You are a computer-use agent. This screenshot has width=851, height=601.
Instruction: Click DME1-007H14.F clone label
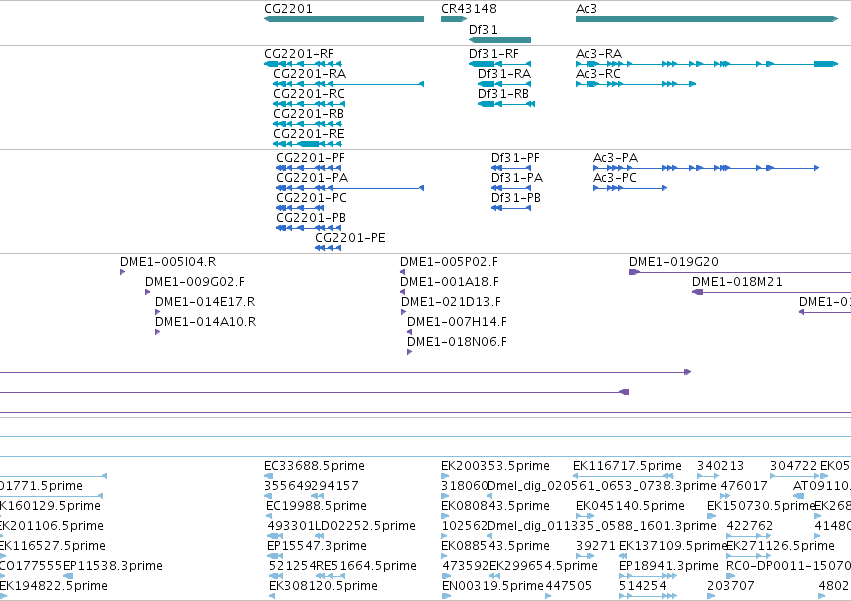click(457, 321)
